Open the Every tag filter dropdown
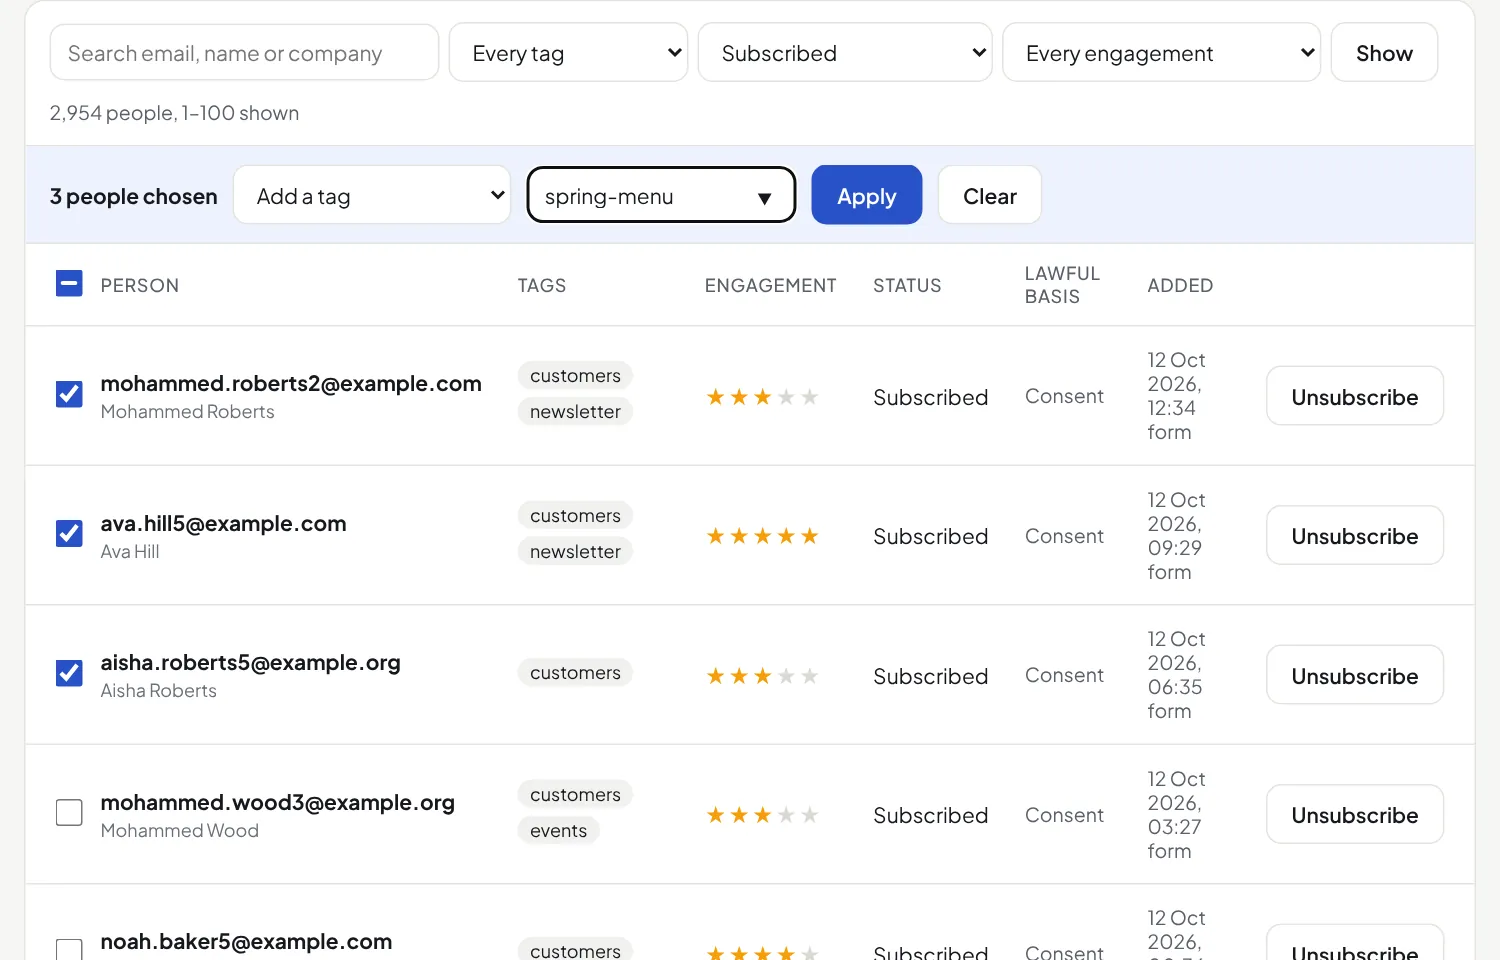This screenshot has height=960, width=1500. 568,53
